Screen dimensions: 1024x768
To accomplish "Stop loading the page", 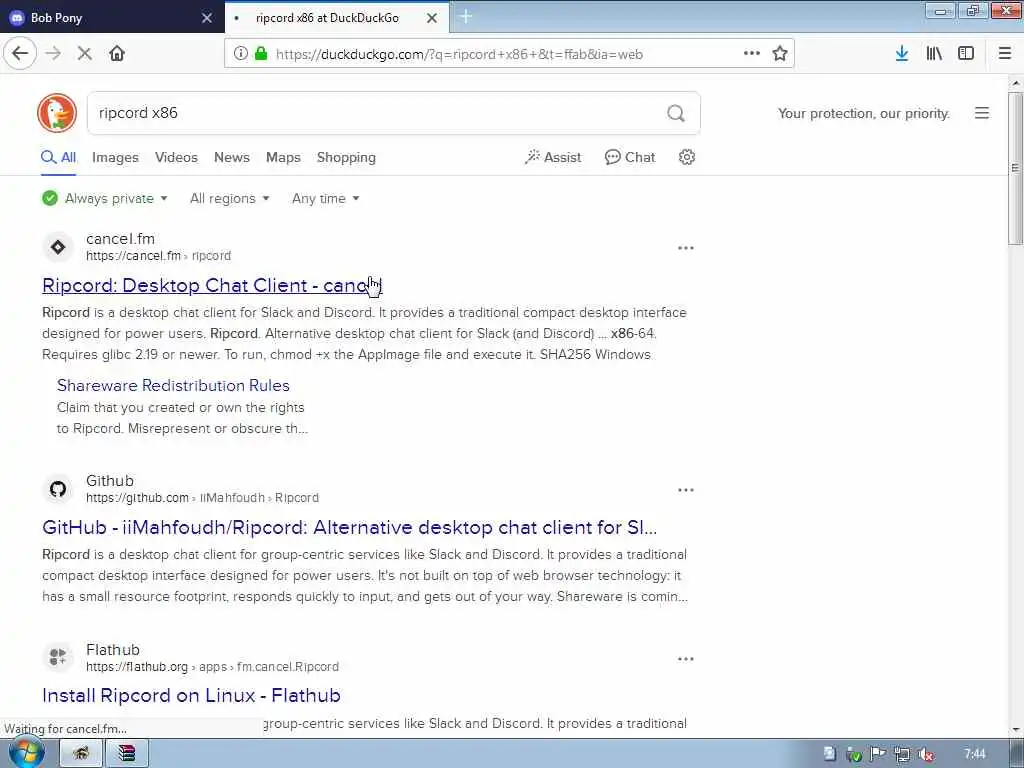I will tap(84, 54).
